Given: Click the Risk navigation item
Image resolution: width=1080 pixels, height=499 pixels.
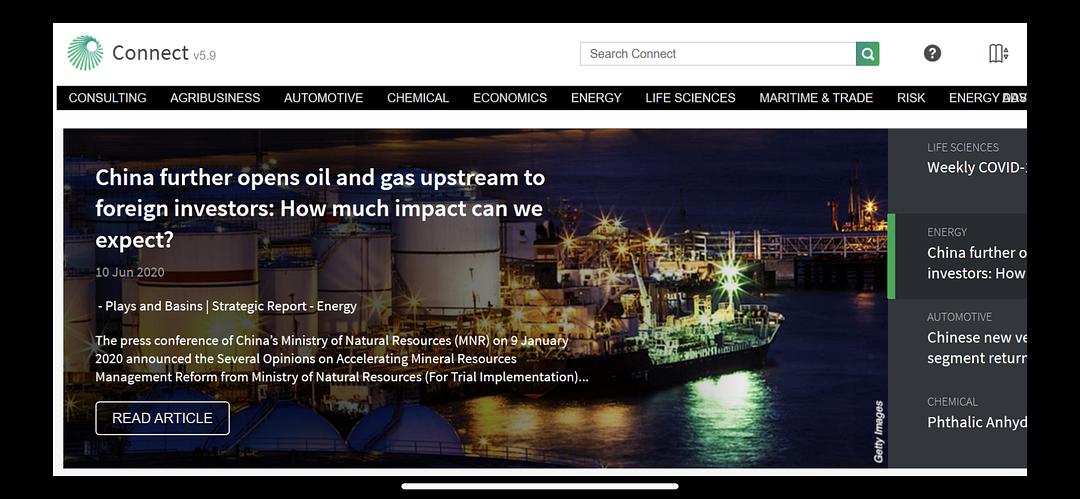Looking at the screenshot, I should click(x=911, y=98).
